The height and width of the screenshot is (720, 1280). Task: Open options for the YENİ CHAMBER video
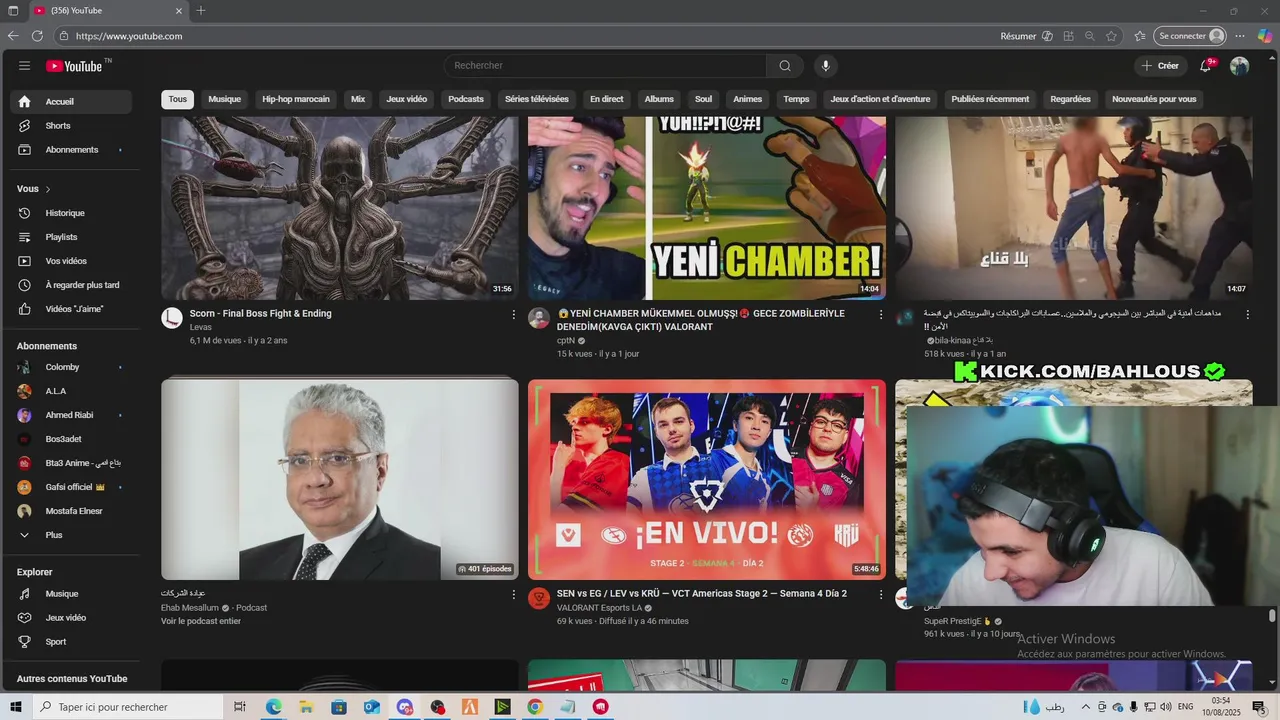click(x=881, y=314)
